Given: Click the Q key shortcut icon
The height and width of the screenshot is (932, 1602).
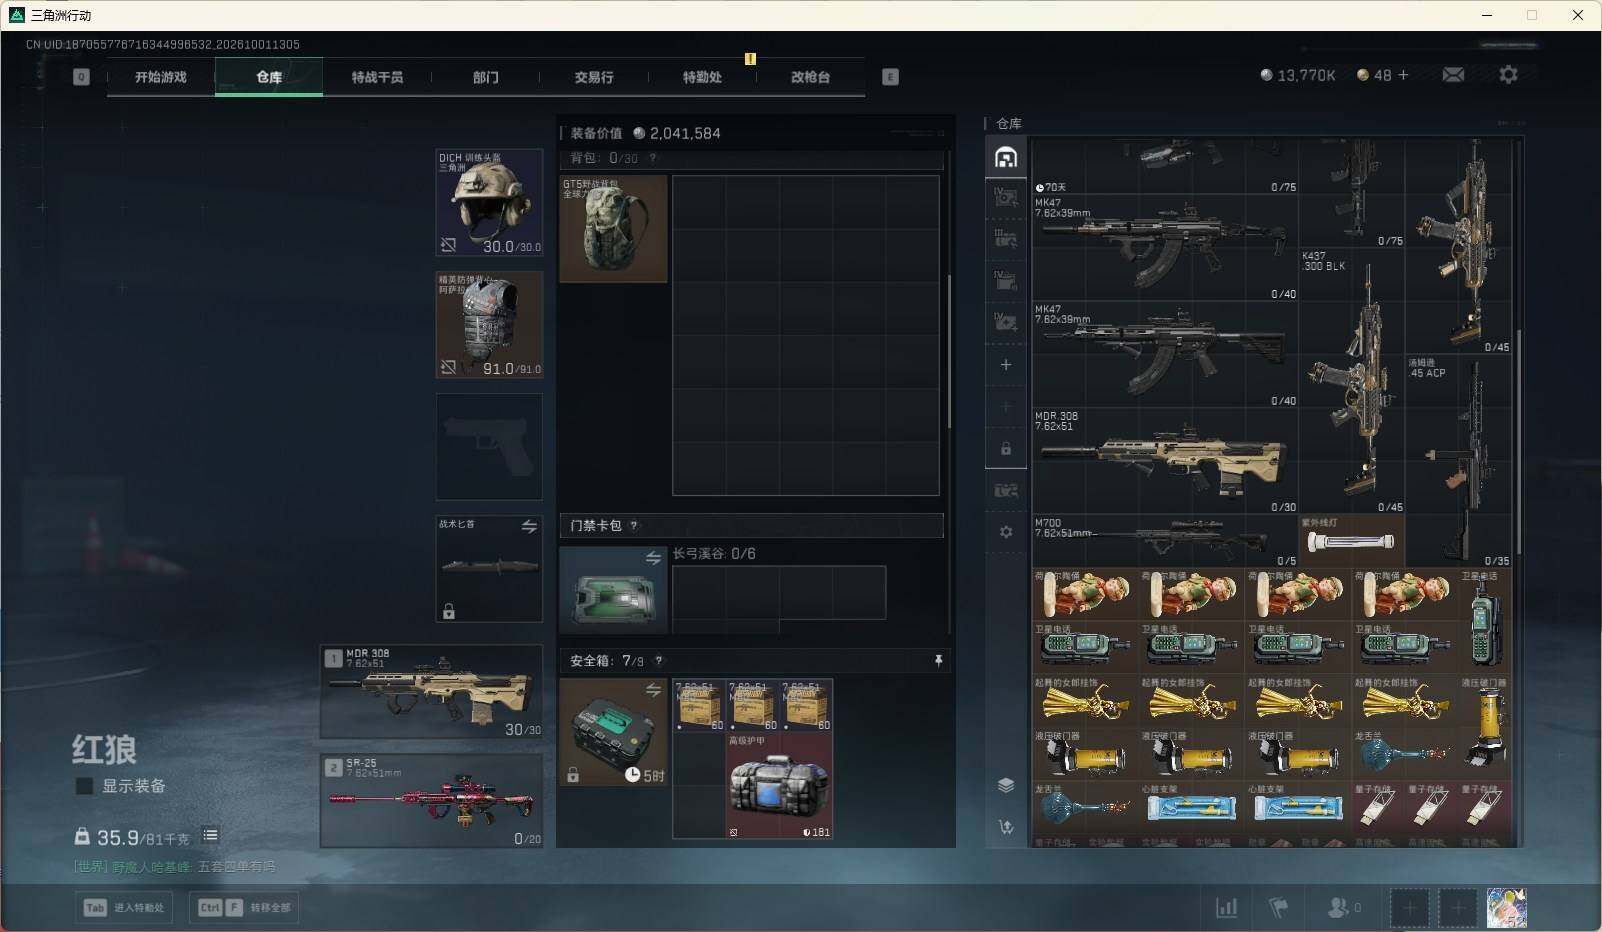Looking at the screenshot, I should pyautogui.click(x=81, y=77).
